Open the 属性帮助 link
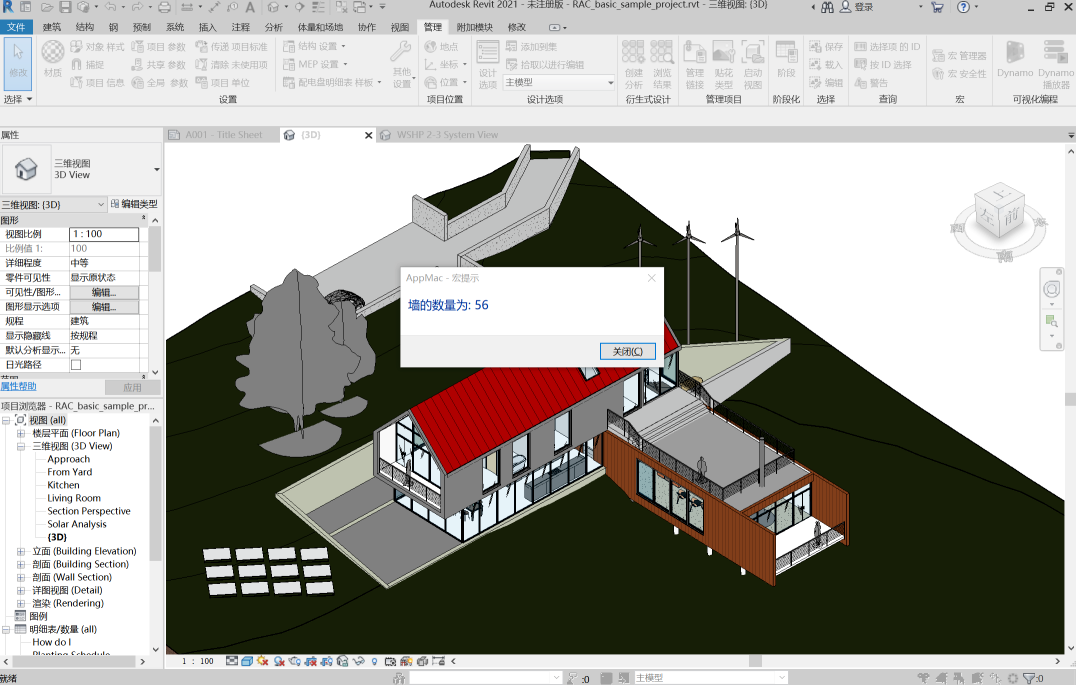Image resolution: width=1076 pixels, height=685 pixels. point(19,386)
